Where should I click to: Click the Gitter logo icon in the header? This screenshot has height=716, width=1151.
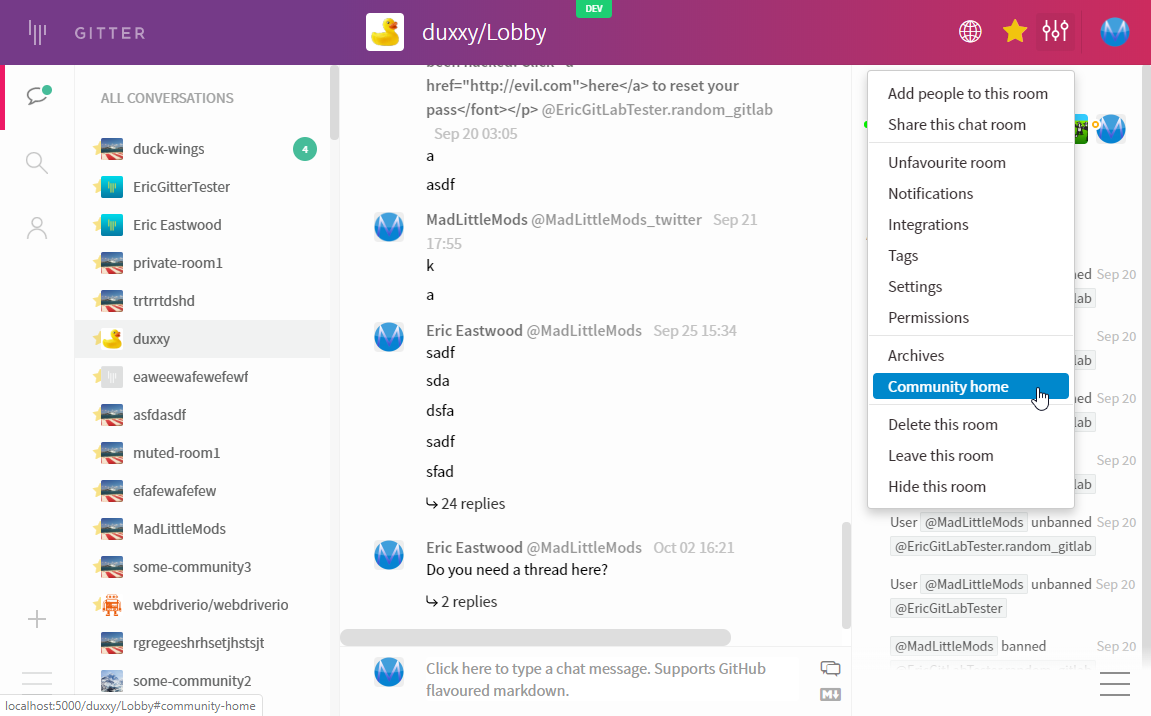coord(37,32)
